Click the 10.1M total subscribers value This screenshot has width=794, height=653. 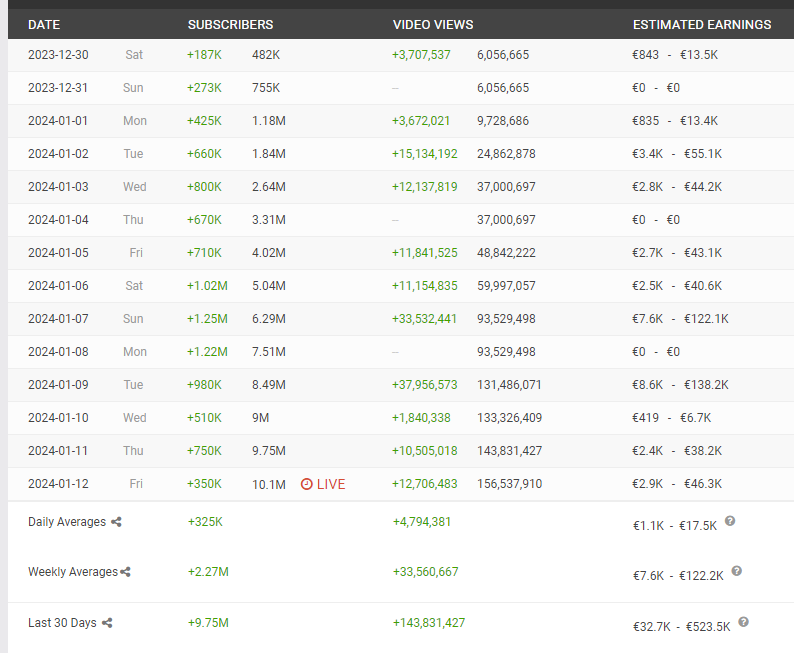point(269,484)
